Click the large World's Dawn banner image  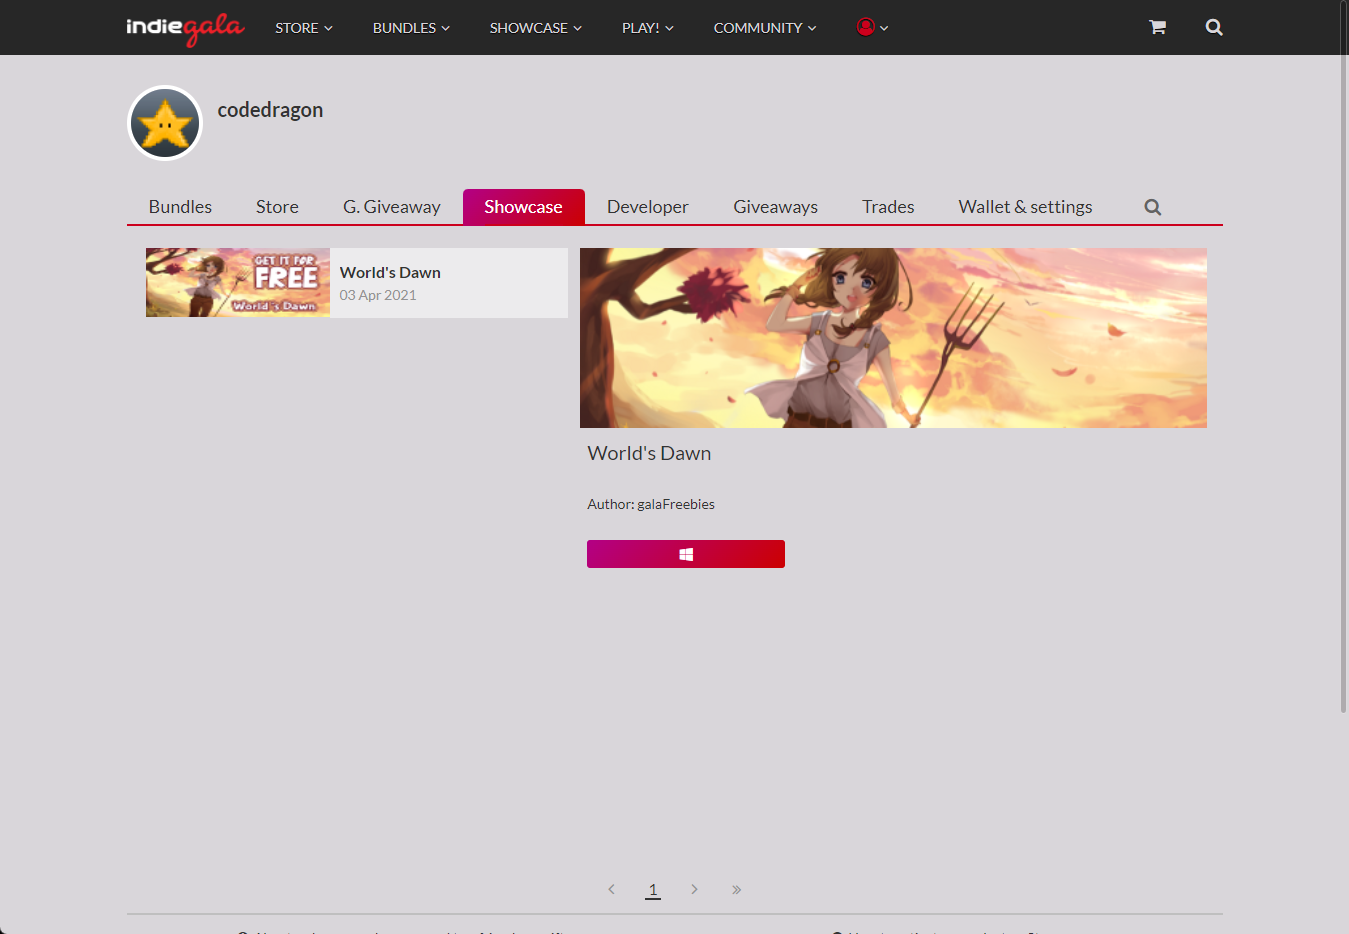893,338
